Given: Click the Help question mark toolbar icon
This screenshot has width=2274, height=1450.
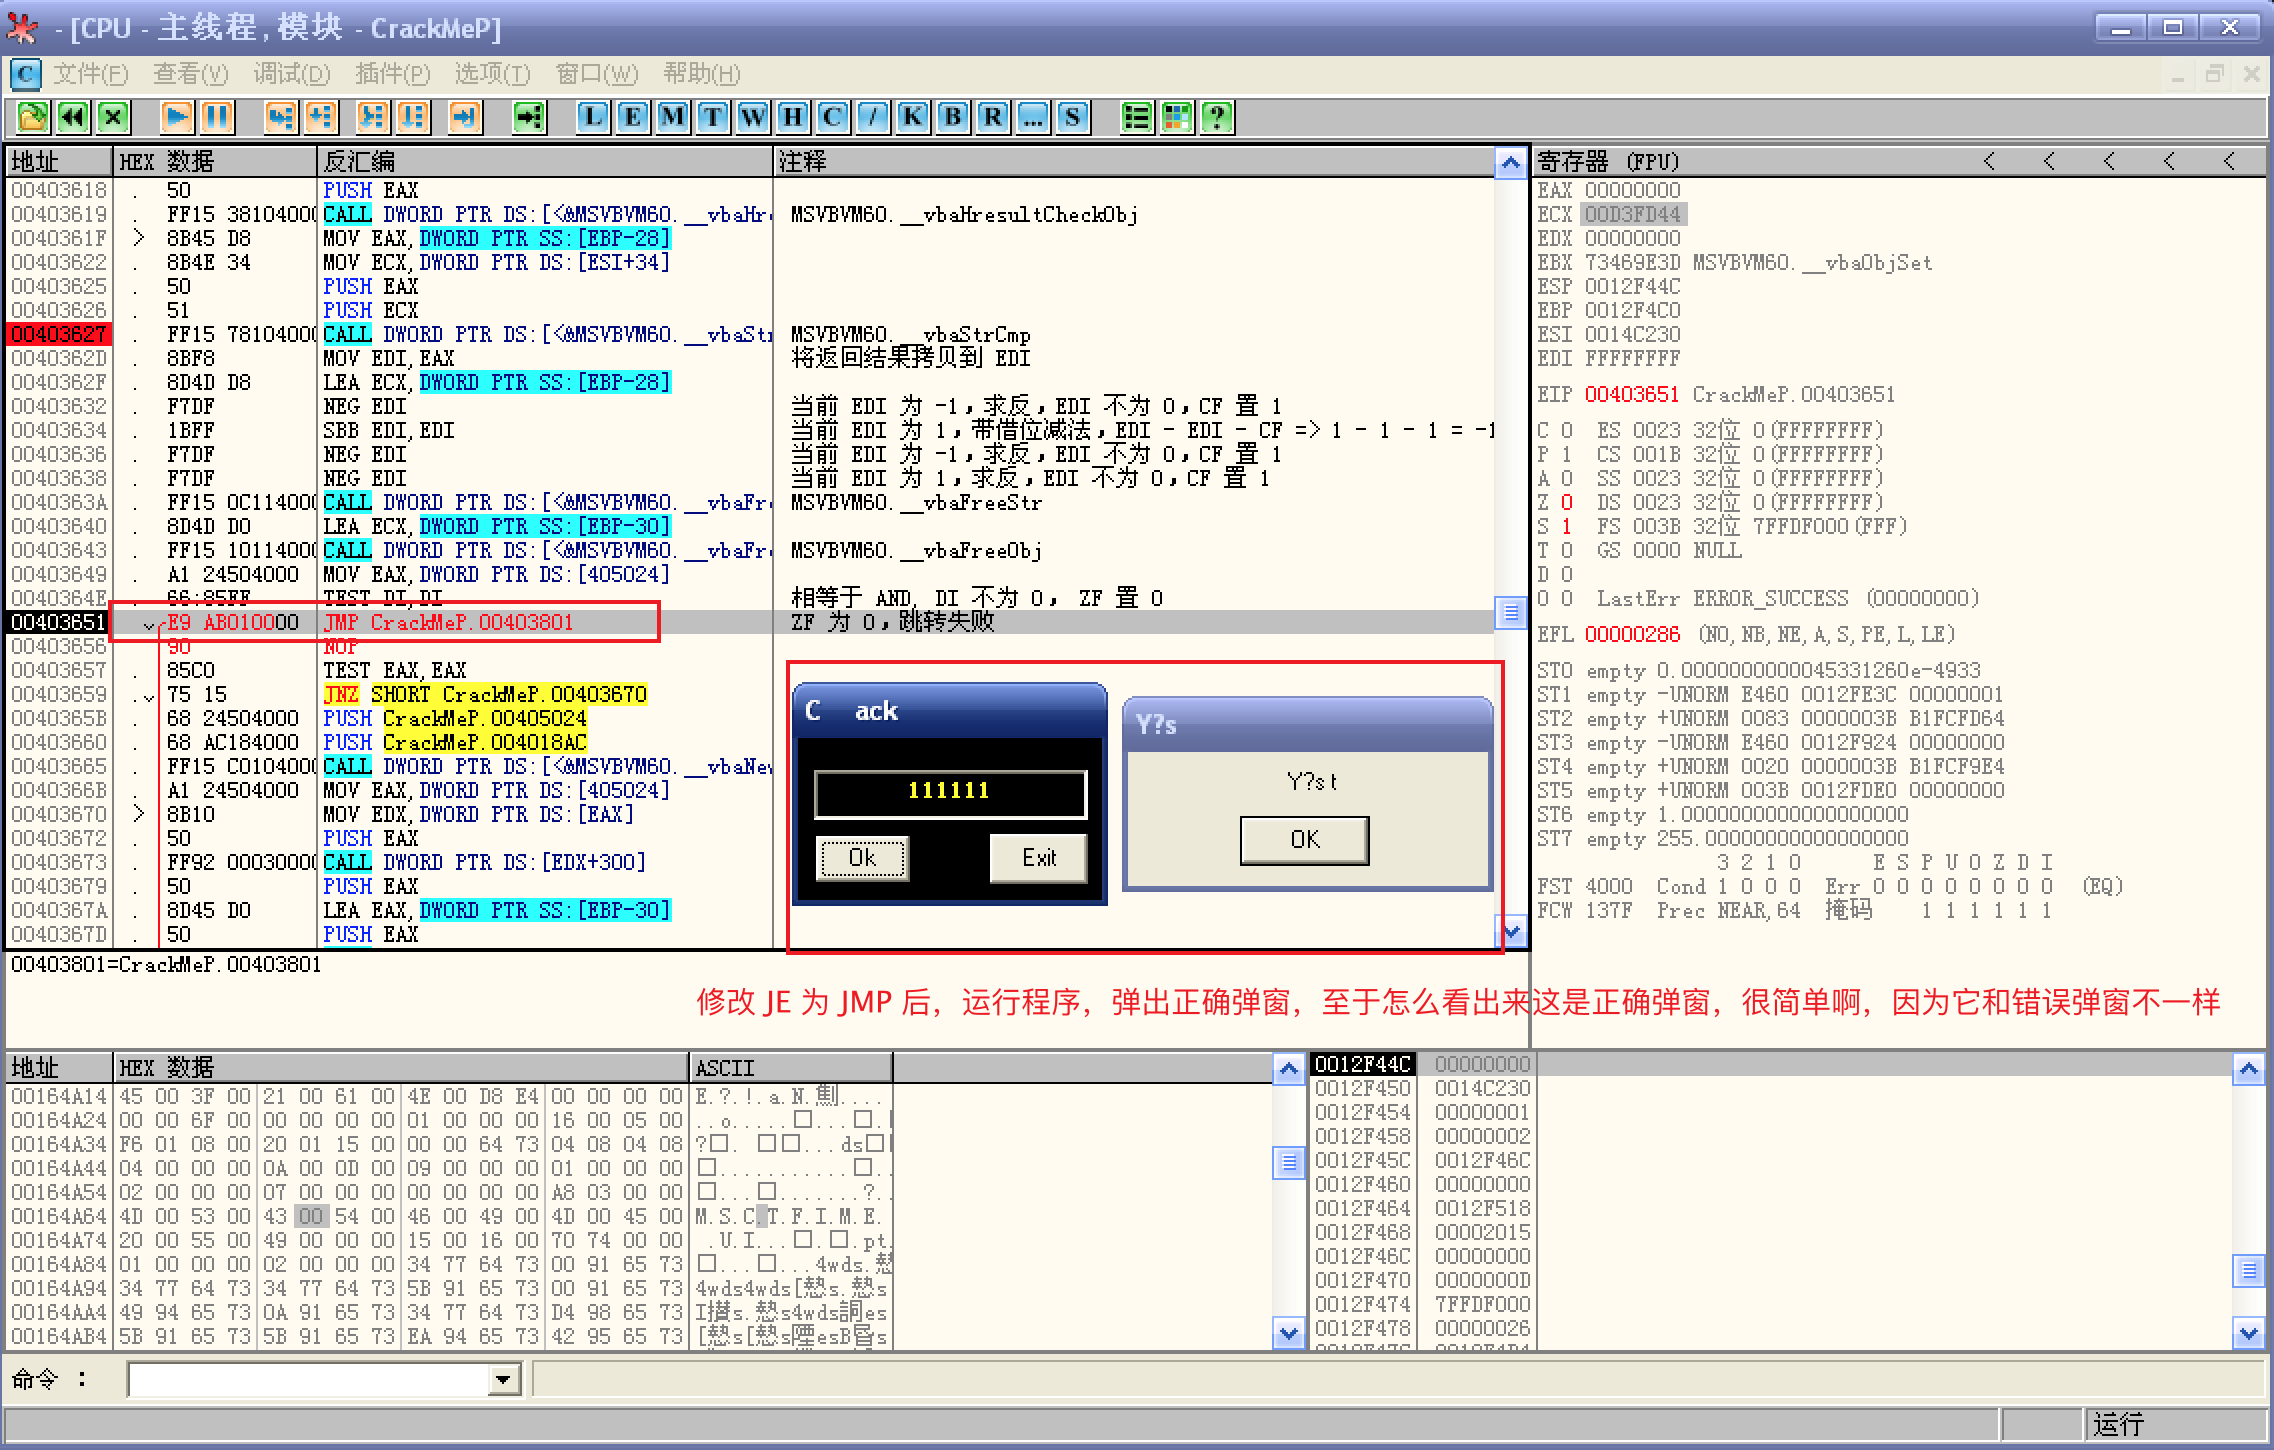Looking at the screenshot, I should tap(1216, 118).
